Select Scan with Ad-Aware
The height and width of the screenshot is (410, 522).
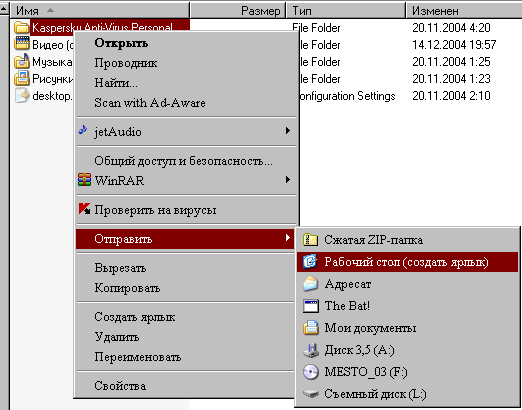pyautogui.click(x=186, y=103)
